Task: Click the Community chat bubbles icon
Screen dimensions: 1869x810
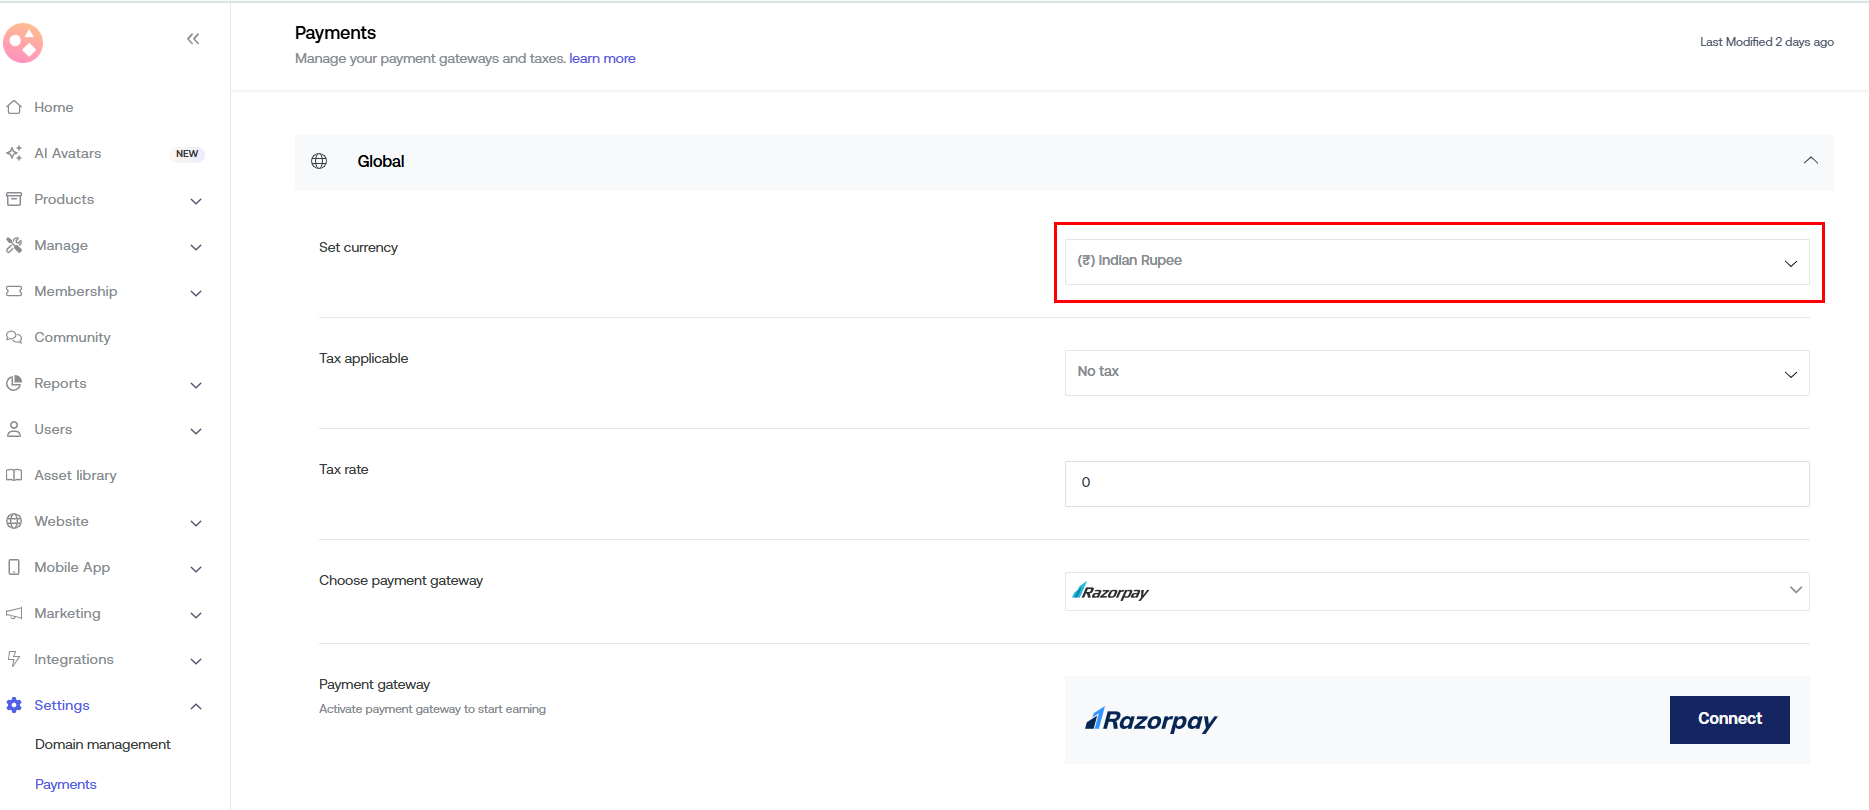Action: coord(14,337)
